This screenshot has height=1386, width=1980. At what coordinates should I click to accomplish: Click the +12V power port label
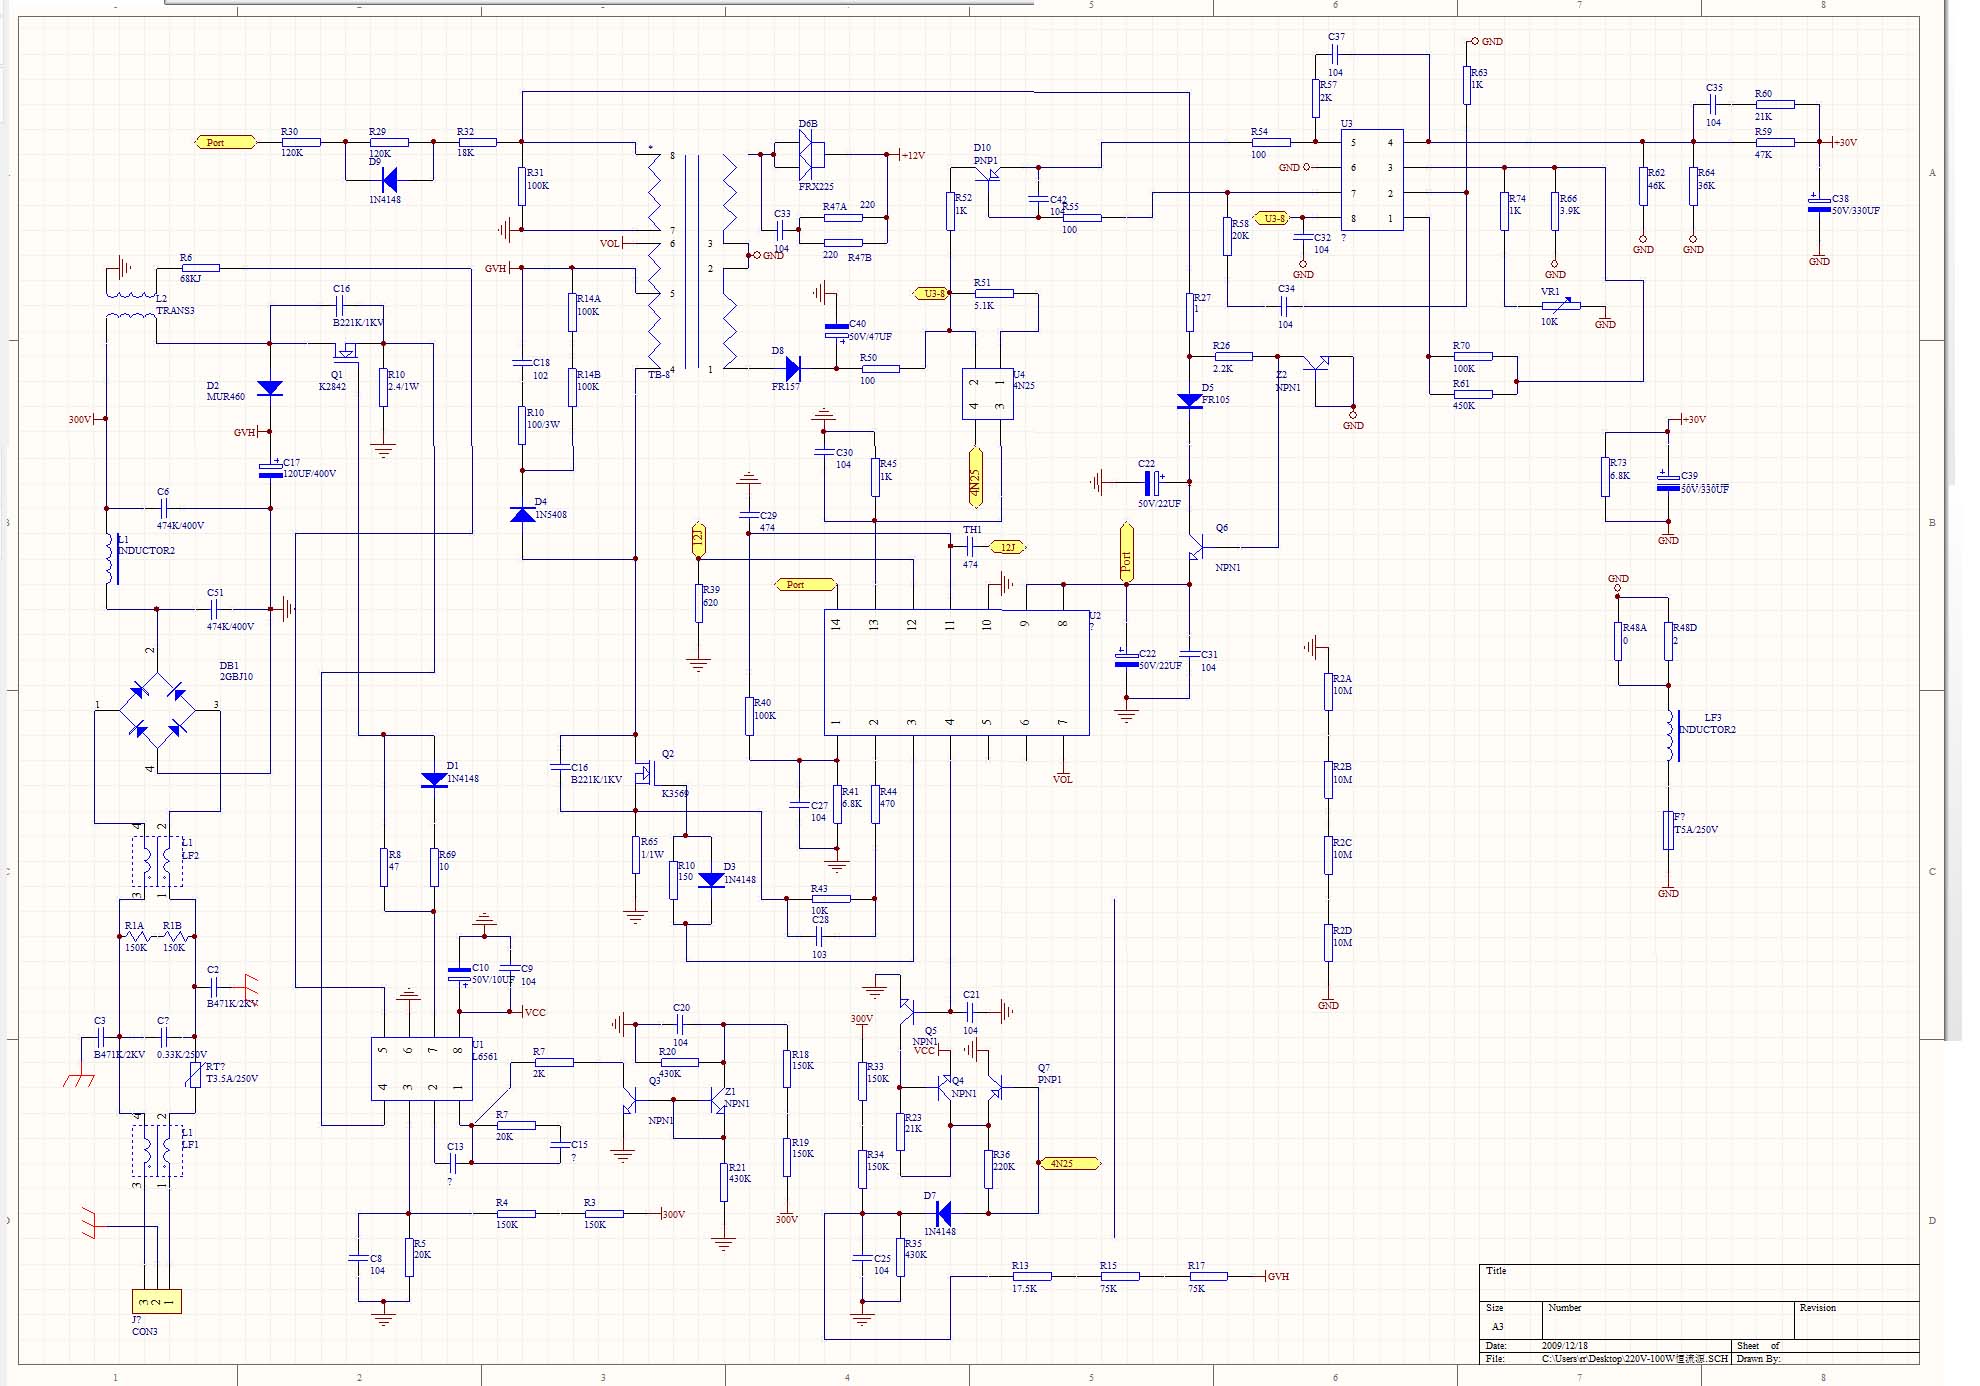point(914,155)
